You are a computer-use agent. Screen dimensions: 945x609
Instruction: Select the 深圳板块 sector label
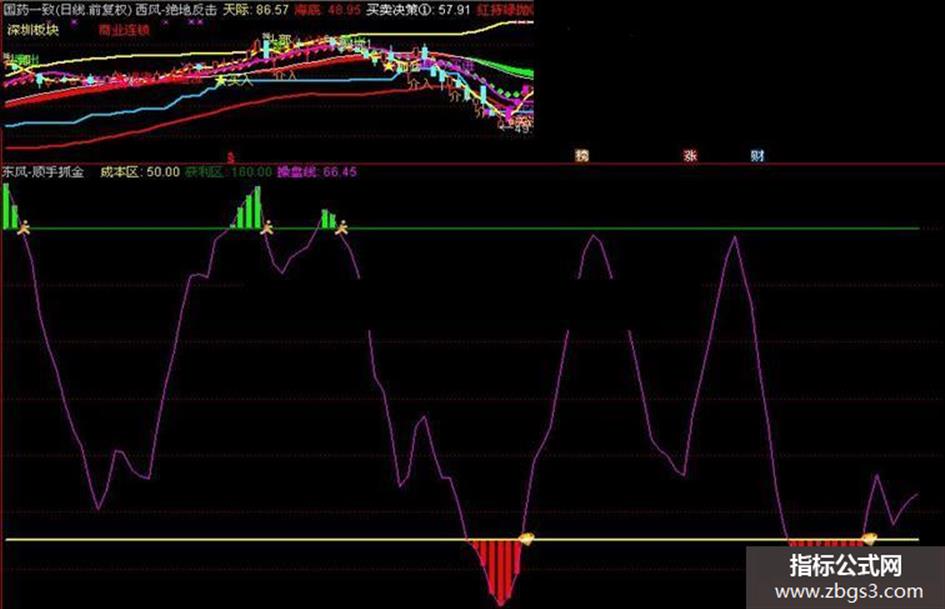33,30
